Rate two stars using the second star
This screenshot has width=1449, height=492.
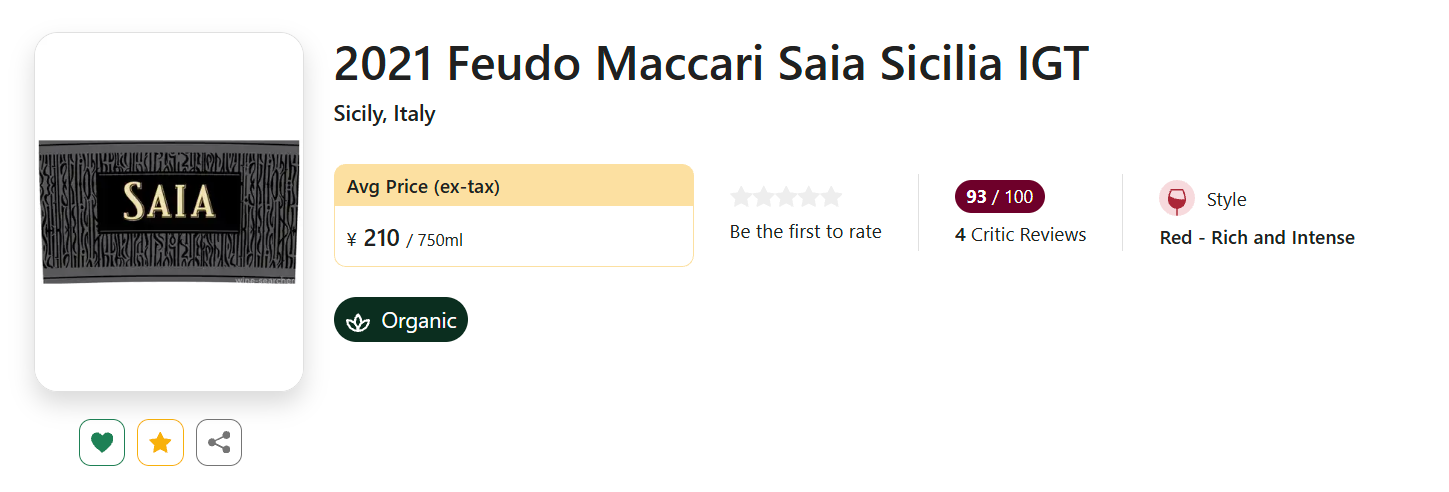[764, 197]
